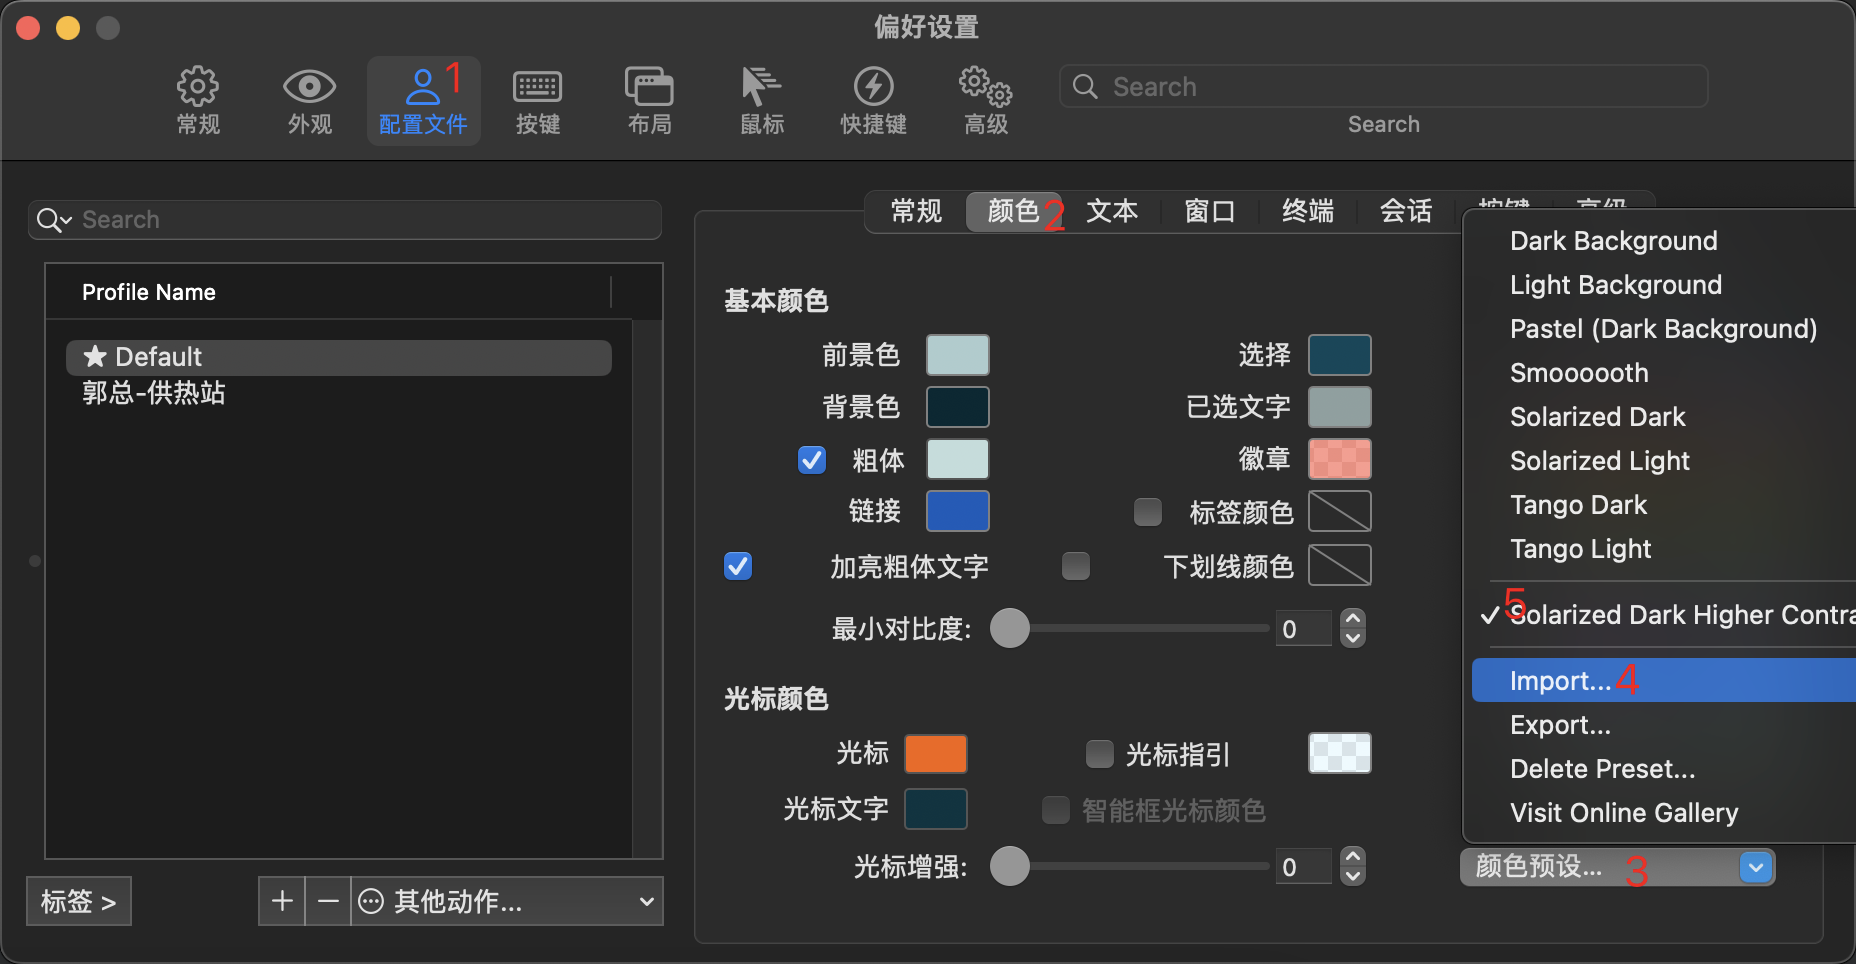This screenshot has width=1856, height=964.
Task: Switch to the 窗口 profile tab
Action: 1210,211
